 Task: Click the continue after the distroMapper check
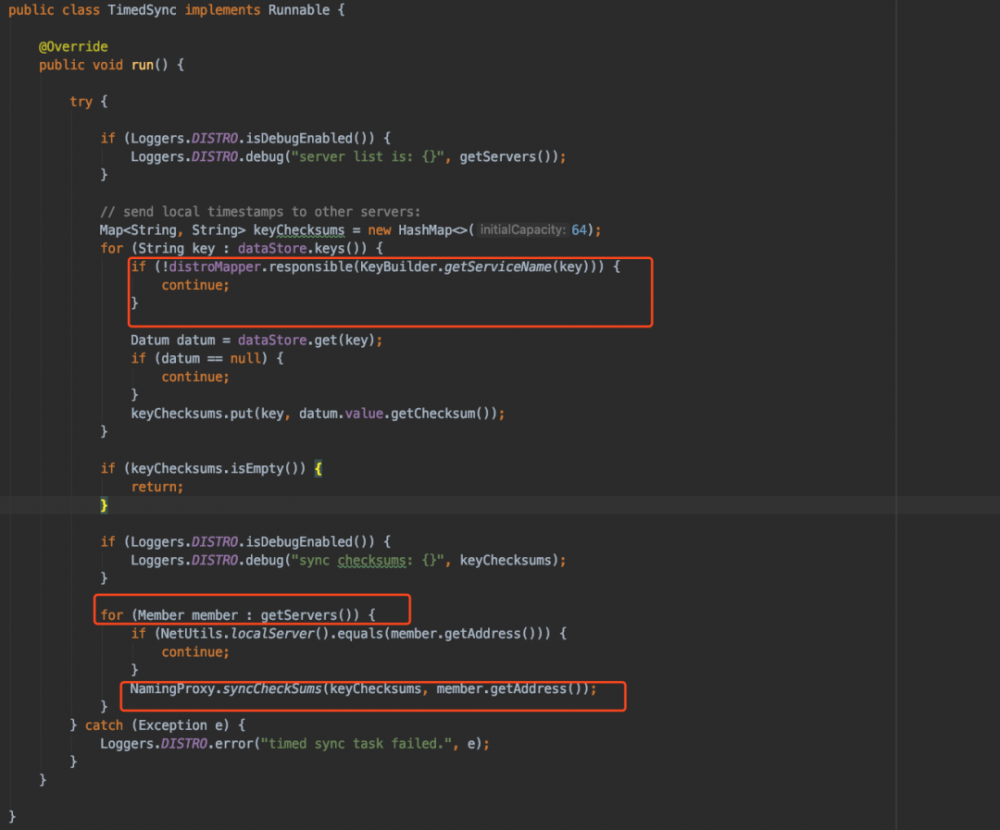click(195, 285)
